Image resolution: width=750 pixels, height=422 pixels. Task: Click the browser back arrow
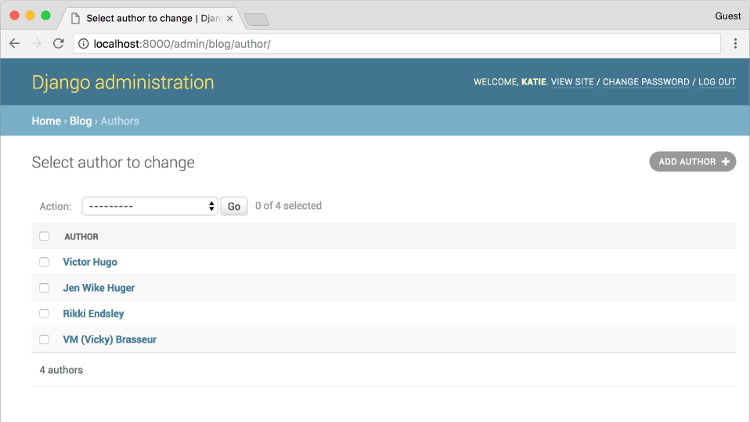pyautogui.click(x=14, y=44)
